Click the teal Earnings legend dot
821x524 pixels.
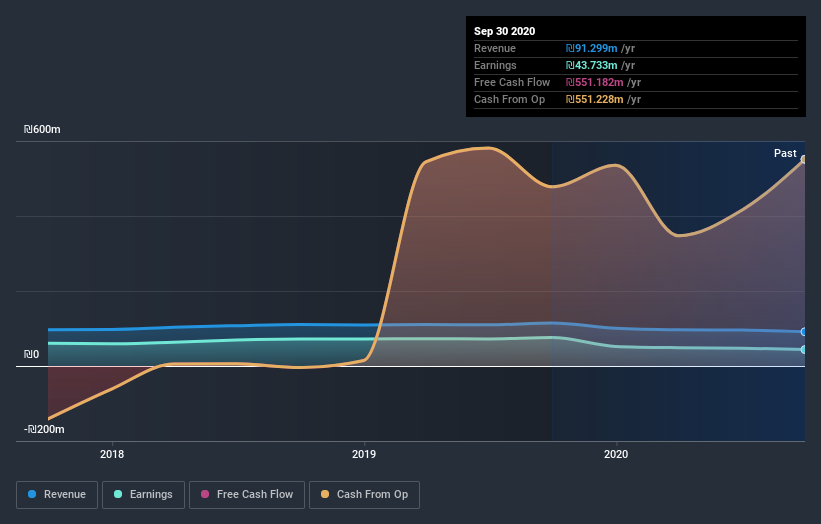(118, 494)
